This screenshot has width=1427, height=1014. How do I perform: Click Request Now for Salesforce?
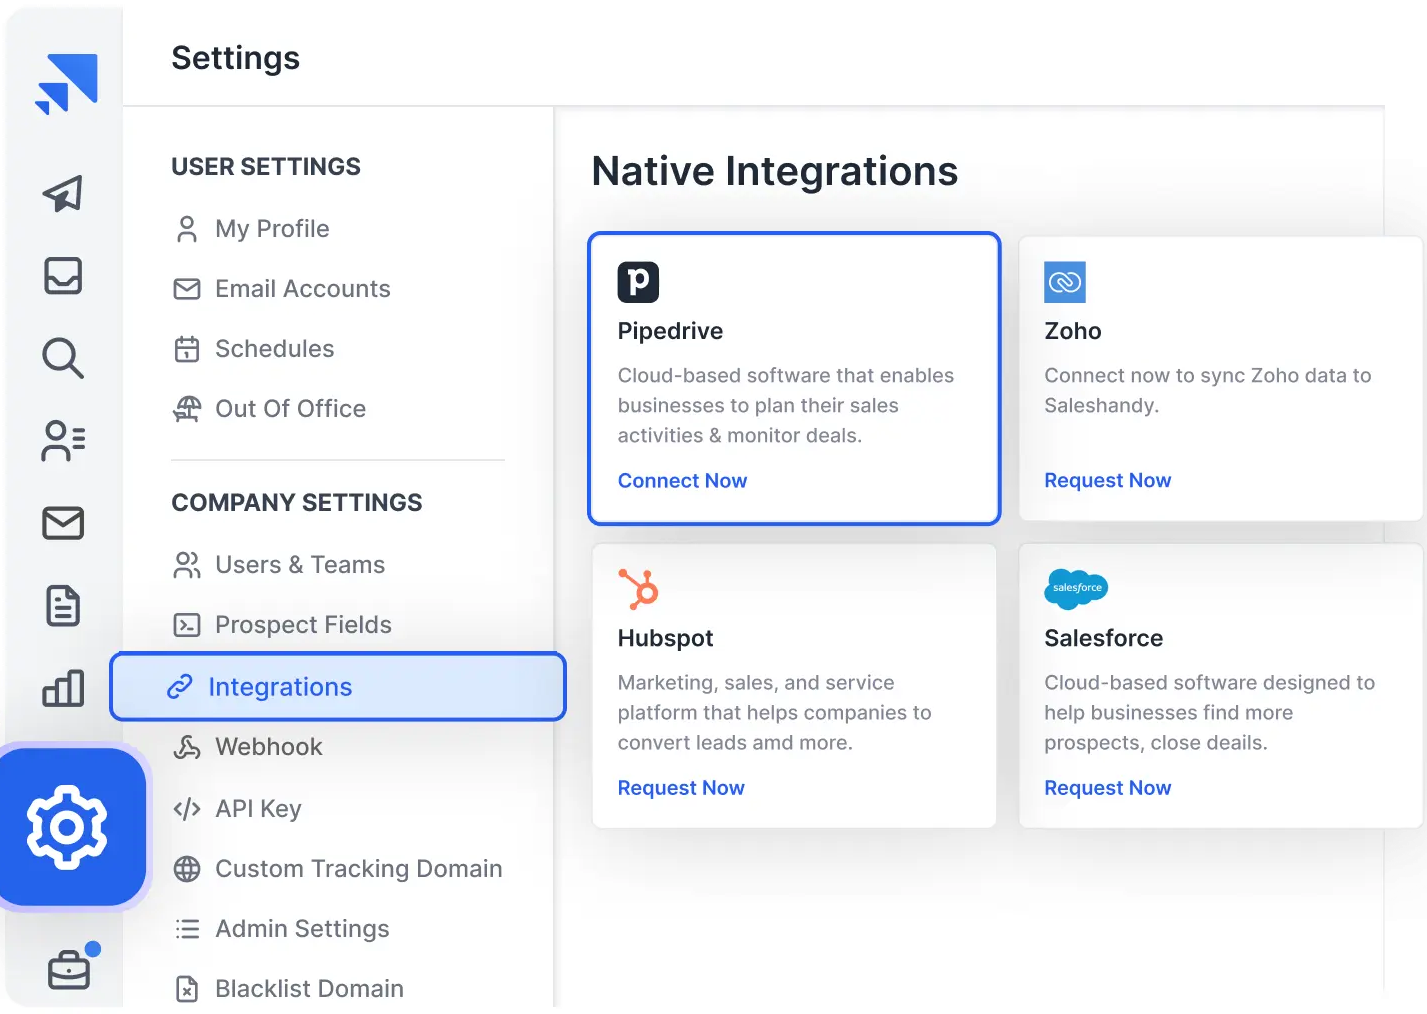[x=1107, y=788]
